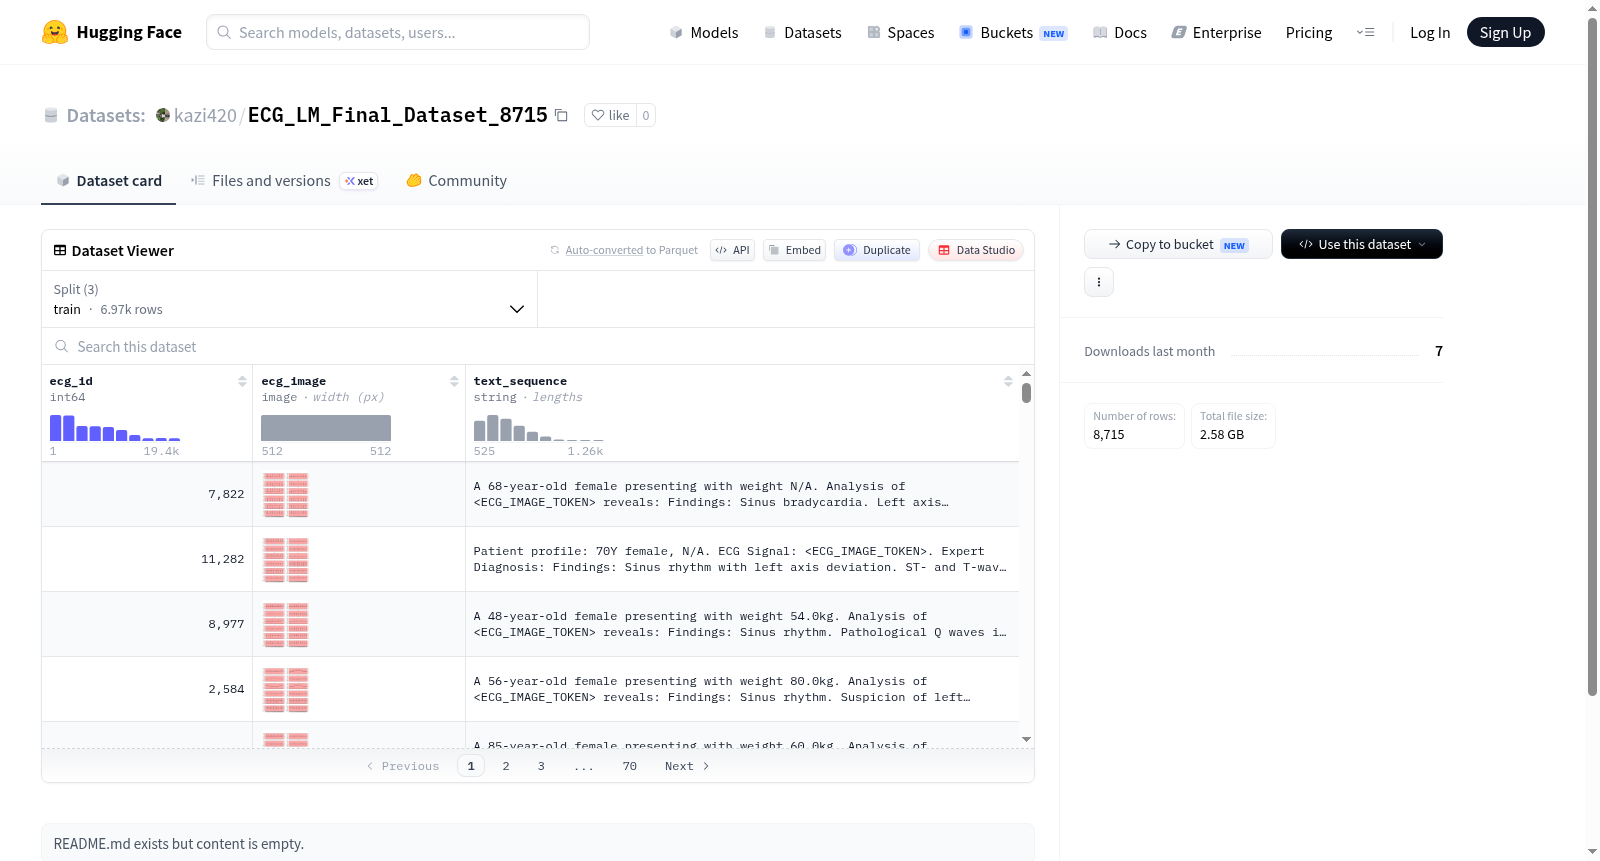Jump to page 70 of the table
The width and height of the screenshot is (1600, 861).
630,766
